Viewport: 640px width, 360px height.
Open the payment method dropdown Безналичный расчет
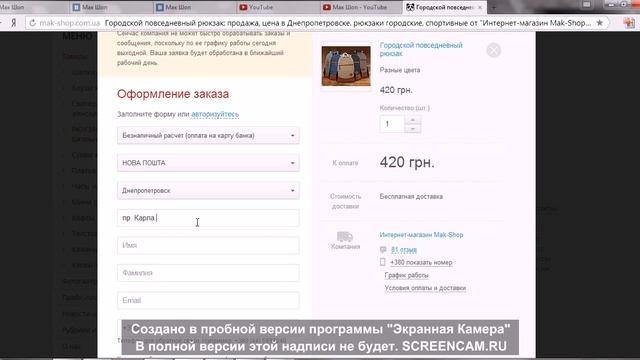208,136
